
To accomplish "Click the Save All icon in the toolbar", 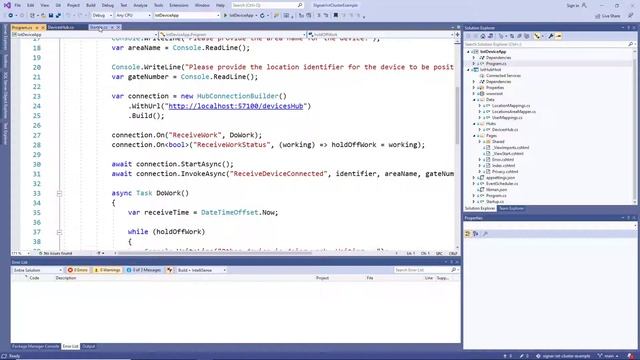I will point(58,16).
